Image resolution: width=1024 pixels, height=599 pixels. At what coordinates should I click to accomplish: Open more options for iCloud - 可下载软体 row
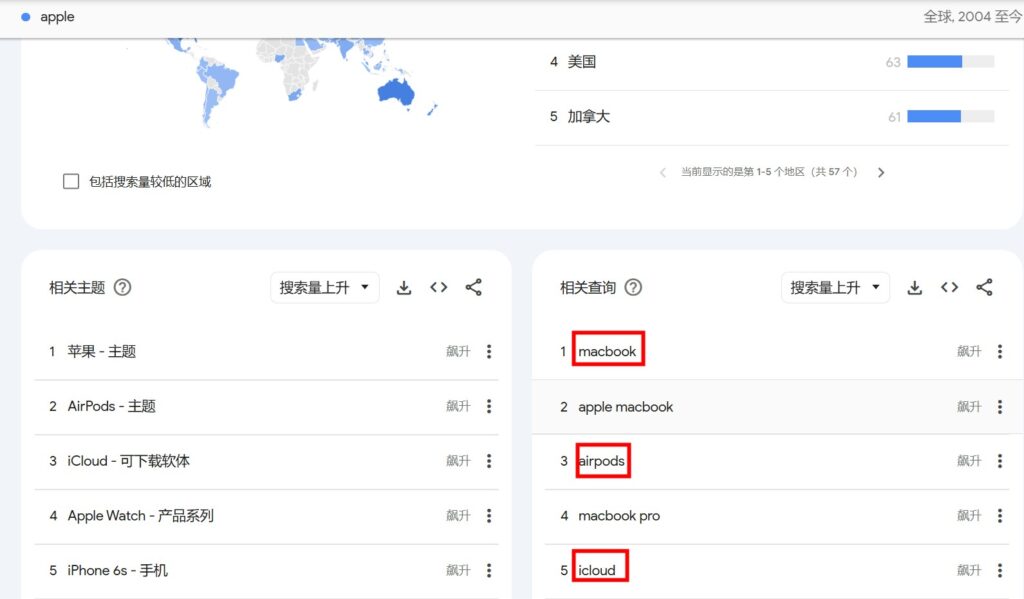[489, 461]
